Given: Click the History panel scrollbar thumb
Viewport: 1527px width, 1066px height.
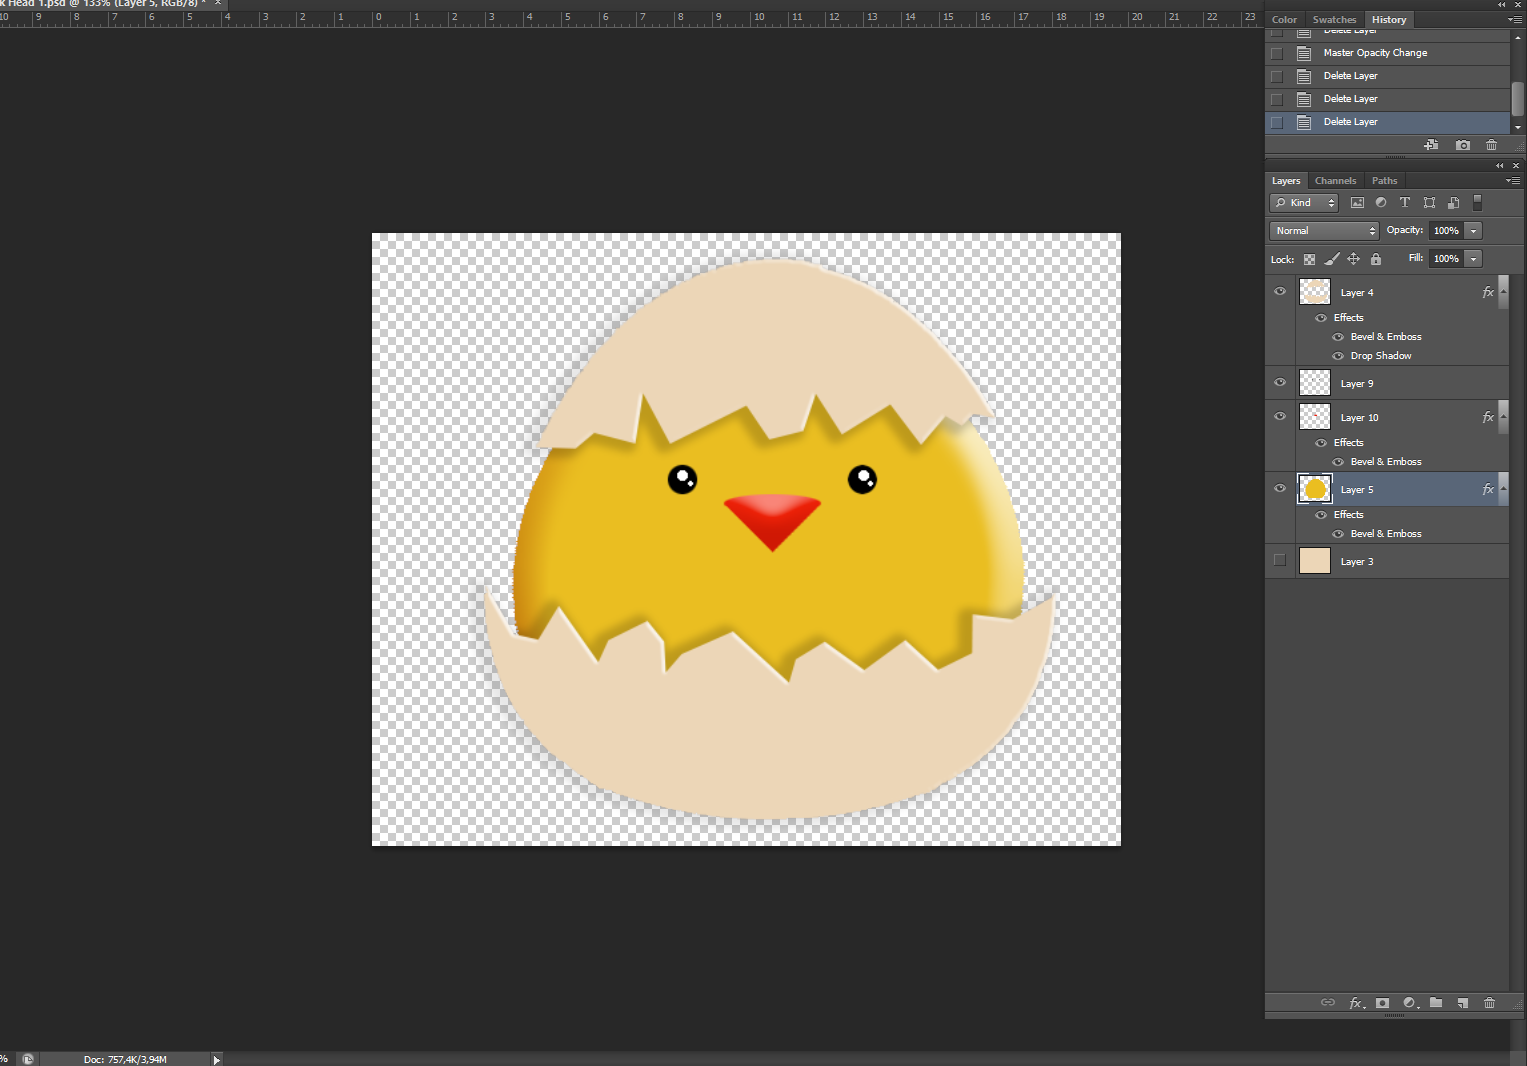Looking at the screenshot, I should pos(1518,98).
